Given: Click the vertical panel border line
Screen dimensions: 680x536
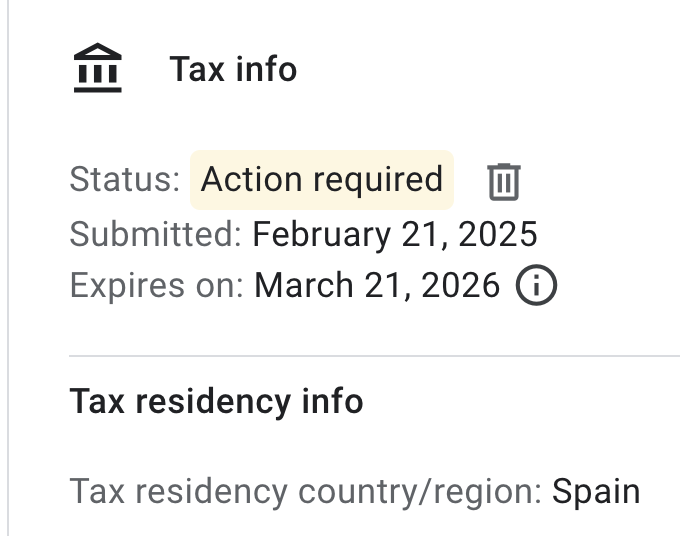Looking at the screenshot, I should [8, 268].
